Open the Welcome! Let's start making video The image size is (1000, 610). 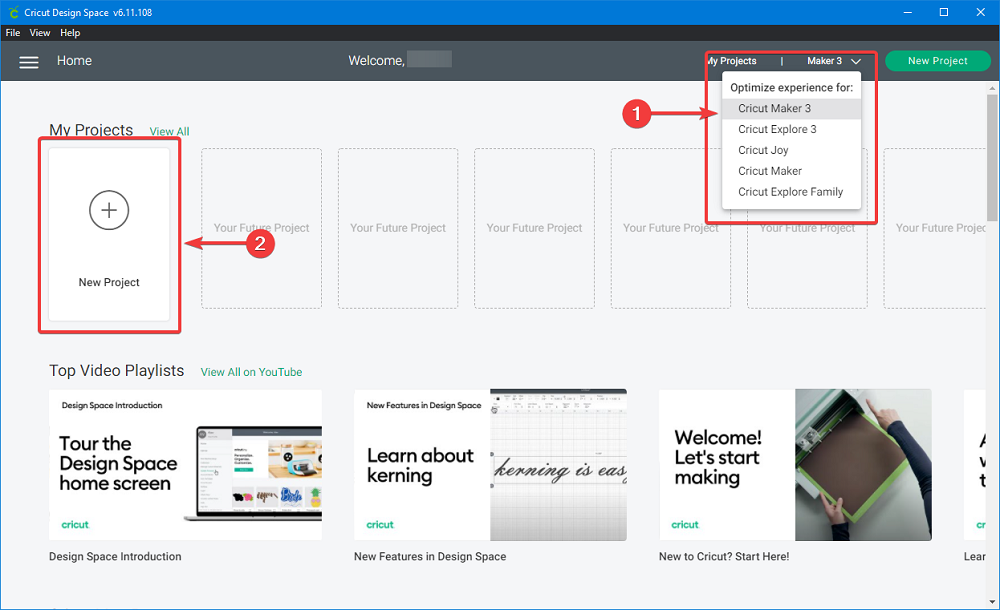(795, 465)
